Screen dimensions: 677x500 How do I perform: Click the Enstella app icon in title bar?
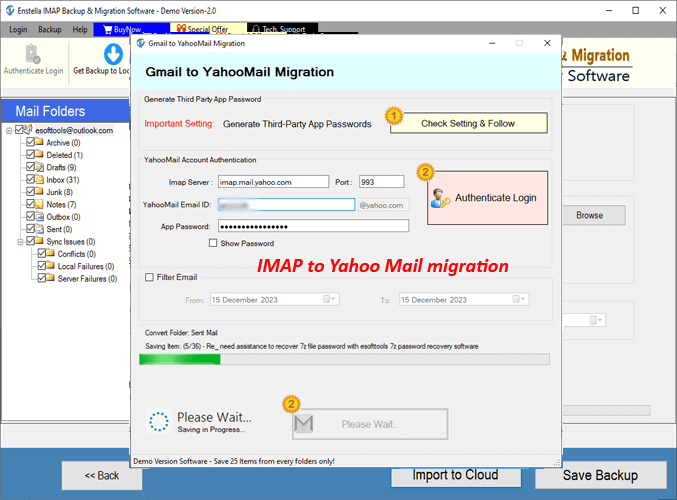pos(9,10)
